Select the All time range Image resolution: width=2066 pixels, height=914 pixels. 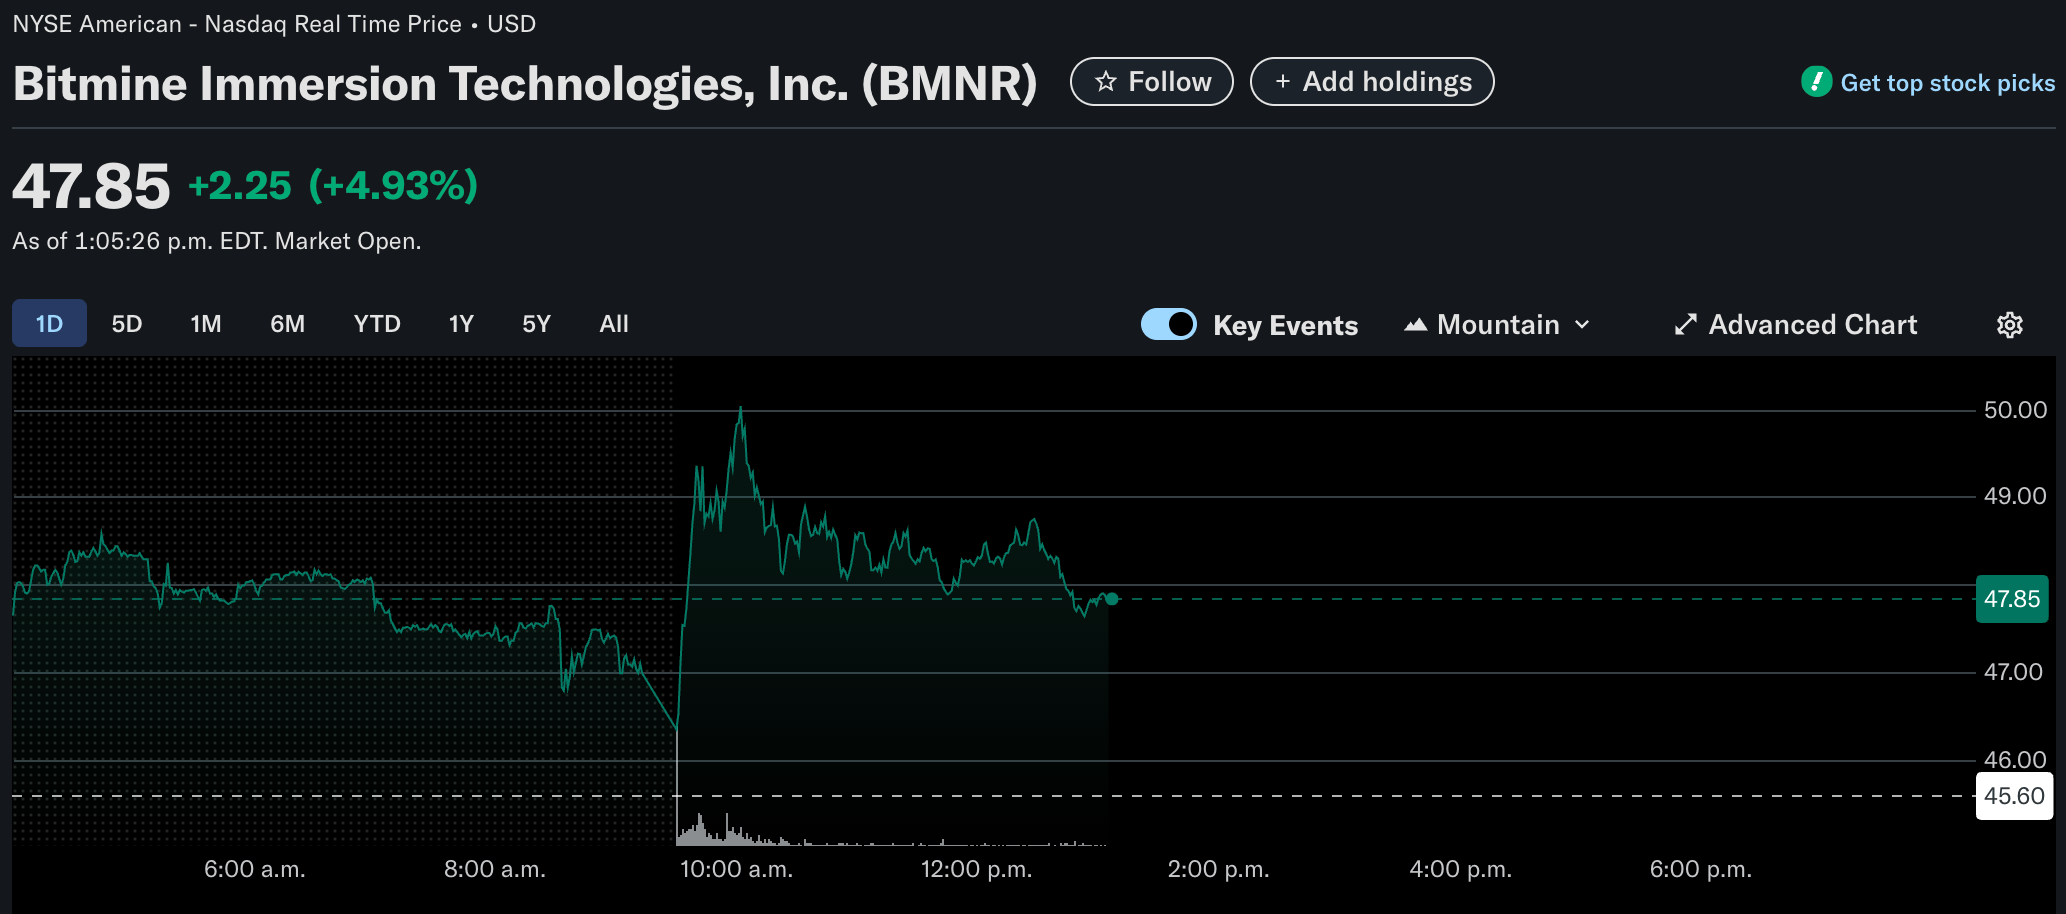click(x=614, y=324)
